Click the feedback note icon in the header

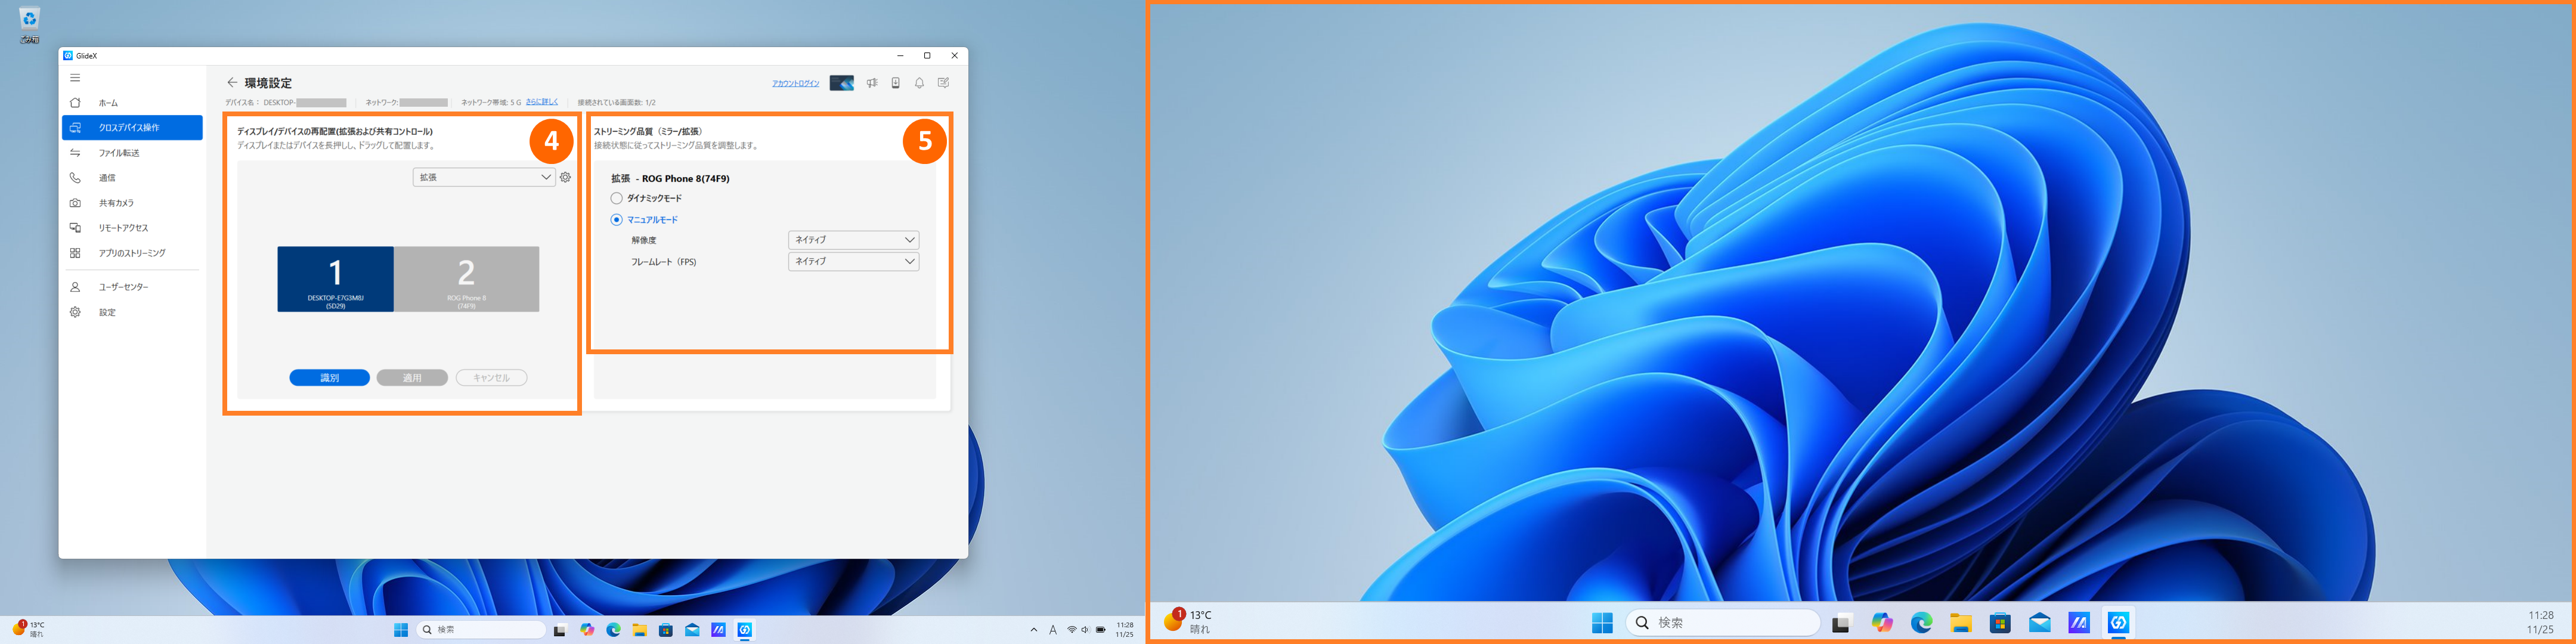[x=943, y=83]
